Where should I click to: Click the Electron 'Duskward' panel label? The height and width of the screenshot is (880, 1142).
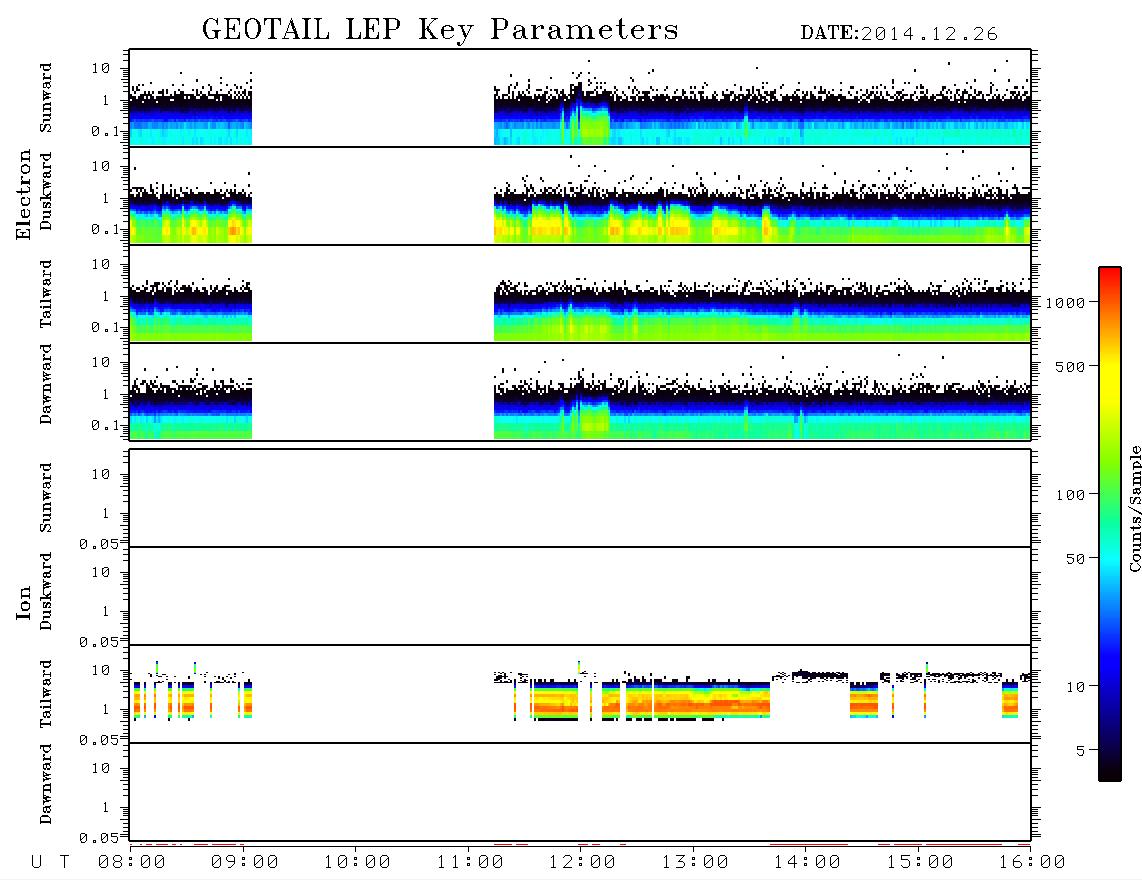[45, 191]
